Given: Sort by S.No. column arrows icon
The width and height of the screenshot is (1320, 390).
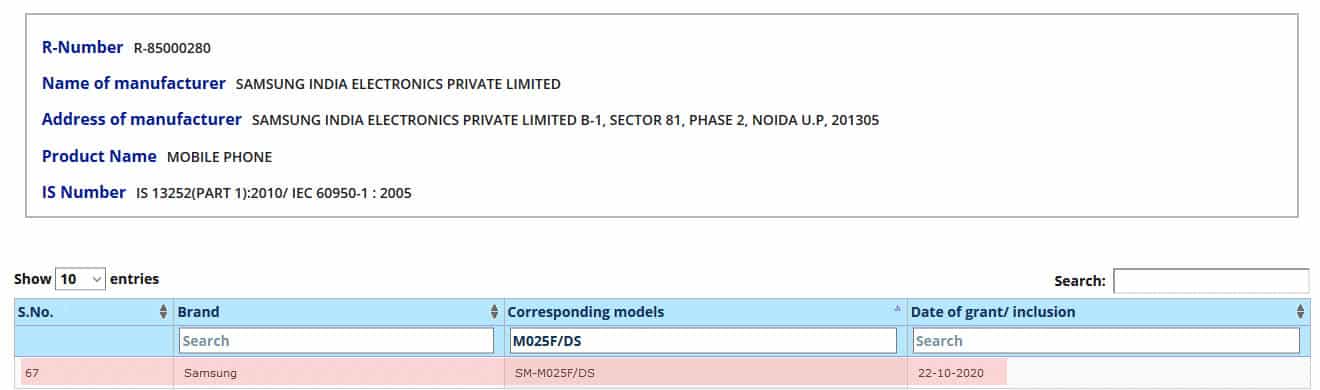Looking at the screenshot, I should [164, 312].
